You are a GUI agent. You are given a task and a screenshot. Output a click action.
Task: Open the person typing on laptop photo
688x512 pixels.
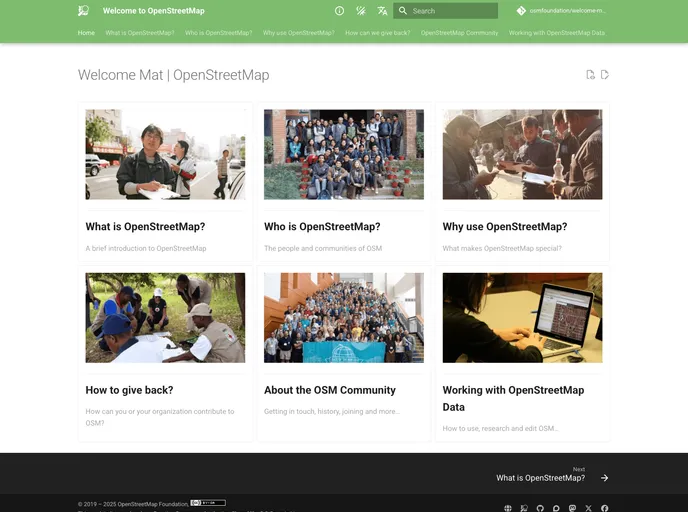pyautogui.click(x=522, y=318)
